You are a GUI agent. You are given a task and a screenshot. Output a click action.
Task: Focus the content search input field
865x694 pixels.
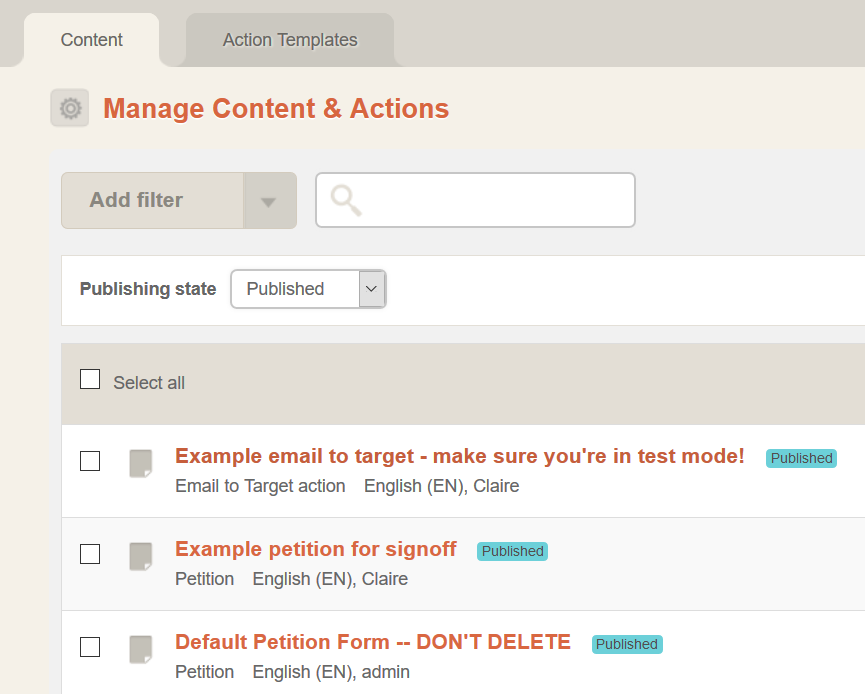click(x=476, y=200)
